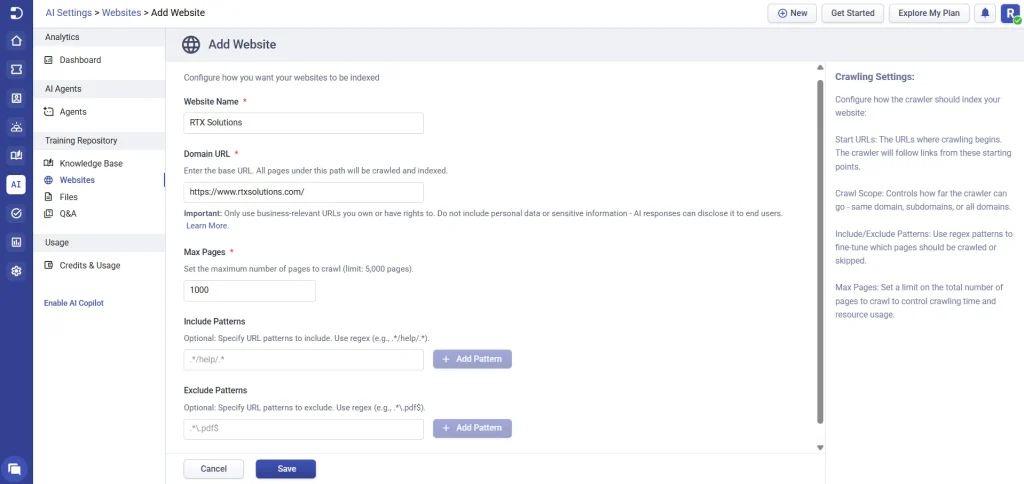
Task: Click the Exclude Patterns label
Action: pyautogui.click(x=216, y=391)
